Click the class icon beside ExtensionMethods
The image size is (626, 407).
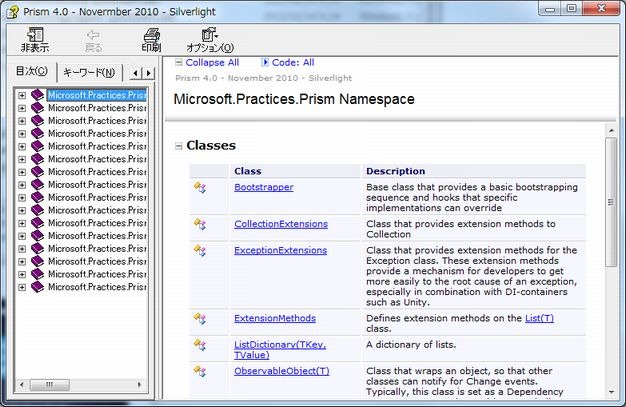(199, 319)
